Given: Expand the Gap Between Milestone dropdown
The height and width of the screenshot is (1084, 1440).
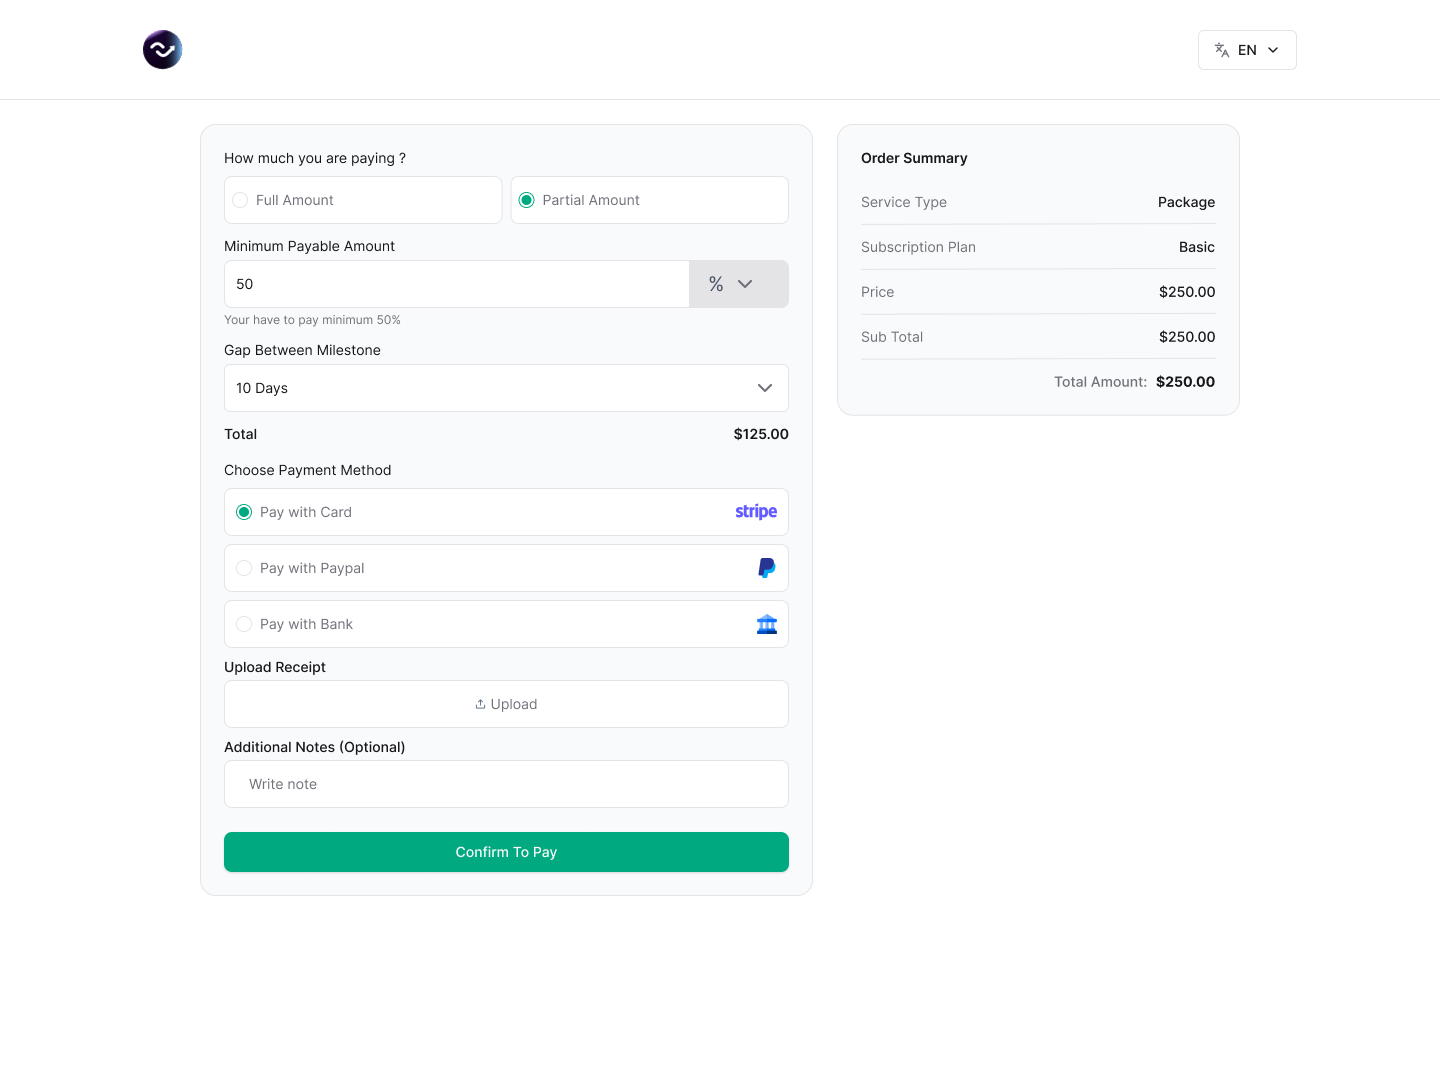Looking at the screenshot, I should 506,388.
